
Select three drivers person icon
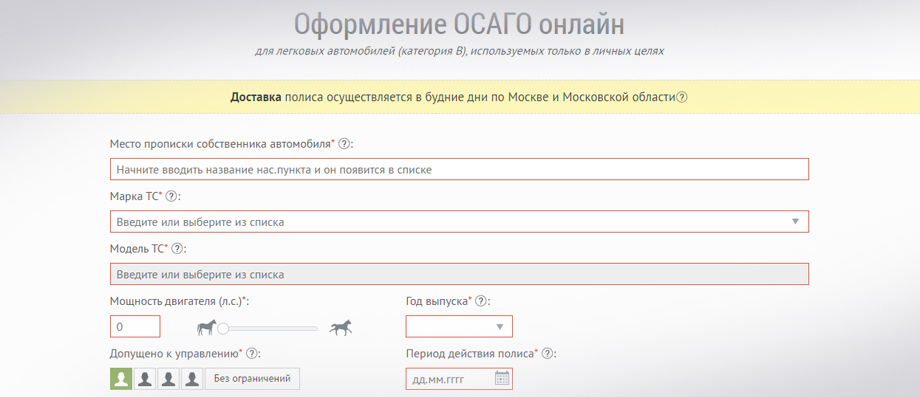click(168, 379)
